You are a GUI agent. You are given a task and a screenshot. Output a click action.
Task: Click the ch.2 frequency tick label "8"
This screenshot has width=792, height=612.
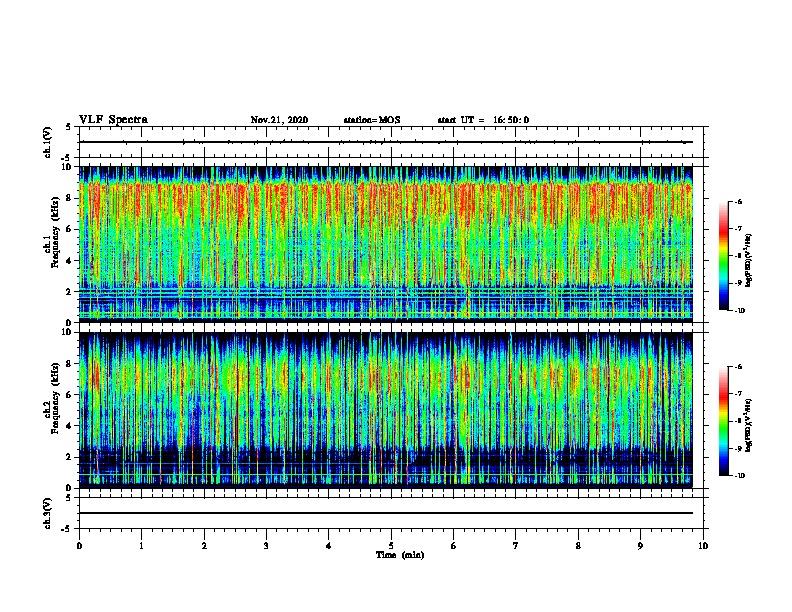69,364
